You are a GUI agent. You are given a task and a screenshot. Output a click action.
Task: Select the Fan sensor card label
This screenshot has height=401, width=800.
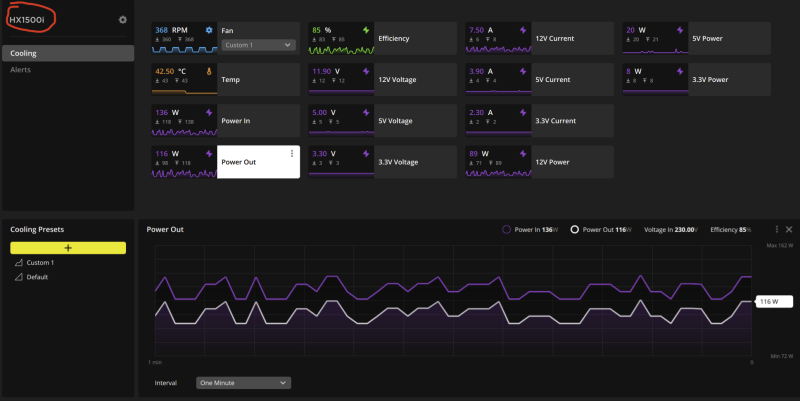point(227,31)
